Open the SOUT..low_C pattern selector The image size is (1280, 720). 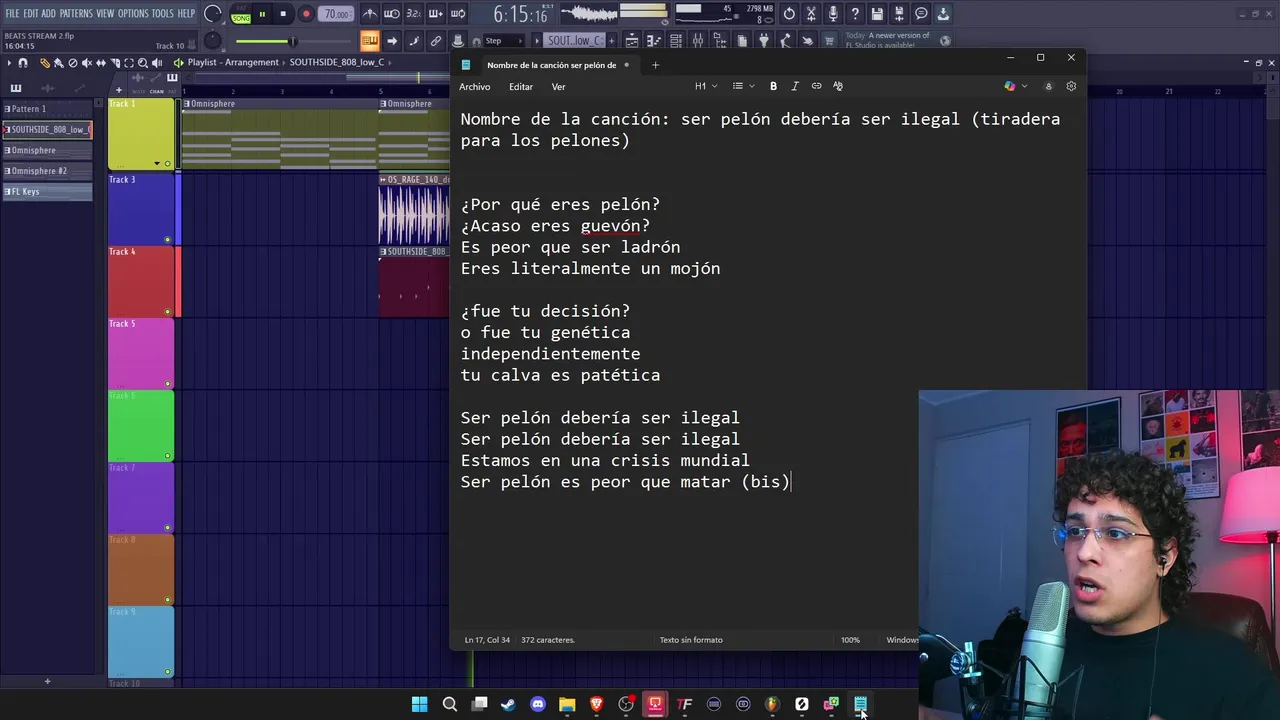click(x=574, y=41)
